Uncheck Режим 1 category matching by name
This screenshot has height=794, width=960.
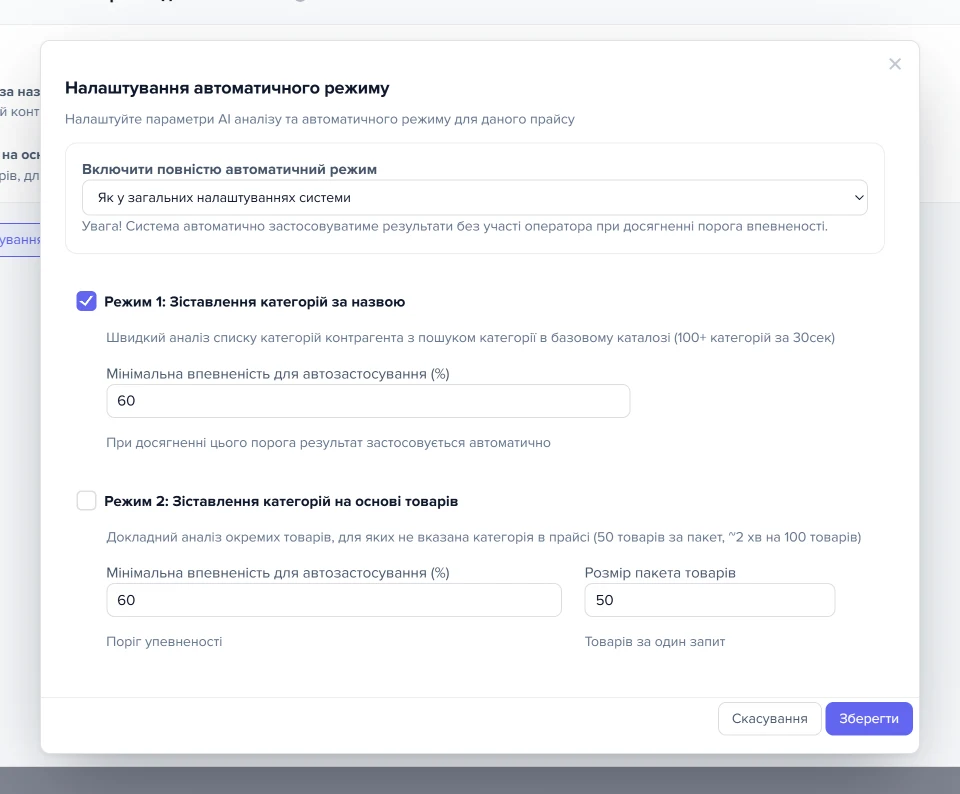(86, 301)
